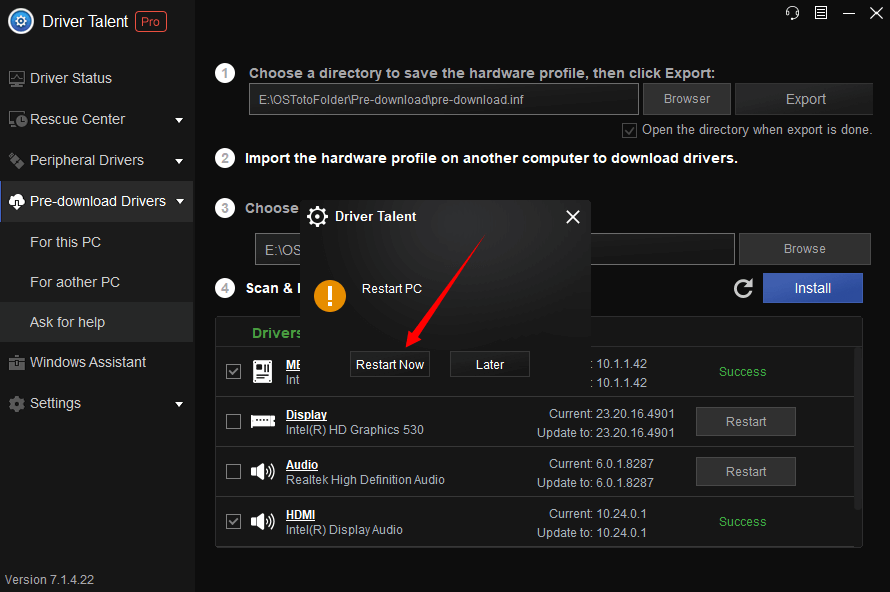Click the Windows Assistant toolbox icon
The width and height of the screenshot is (890, 592).
pyautogui.click(x=16, y=362)
